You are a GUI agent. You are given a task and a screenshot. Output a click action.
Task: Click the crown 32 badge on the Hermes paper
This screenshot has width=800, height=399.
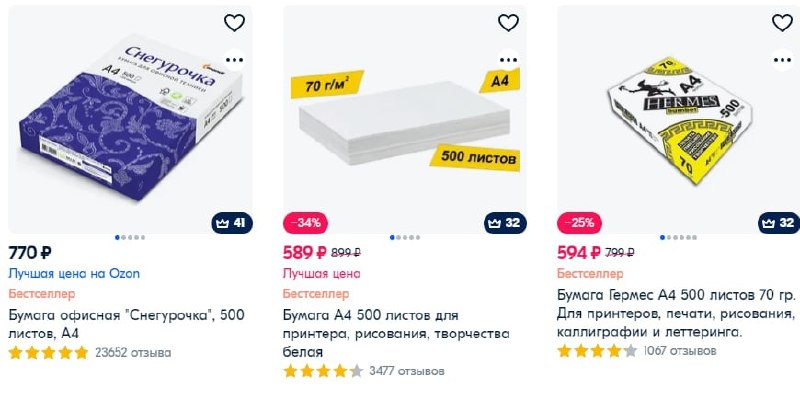779,223
